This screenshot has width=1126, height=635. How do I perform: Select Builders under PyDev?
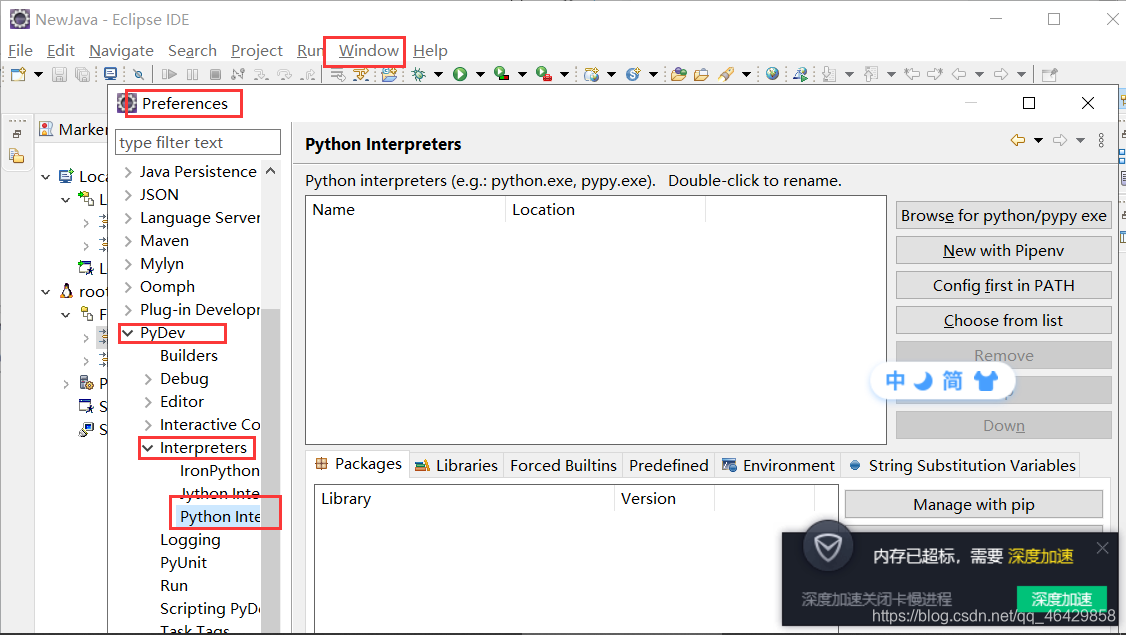(189, 356)
